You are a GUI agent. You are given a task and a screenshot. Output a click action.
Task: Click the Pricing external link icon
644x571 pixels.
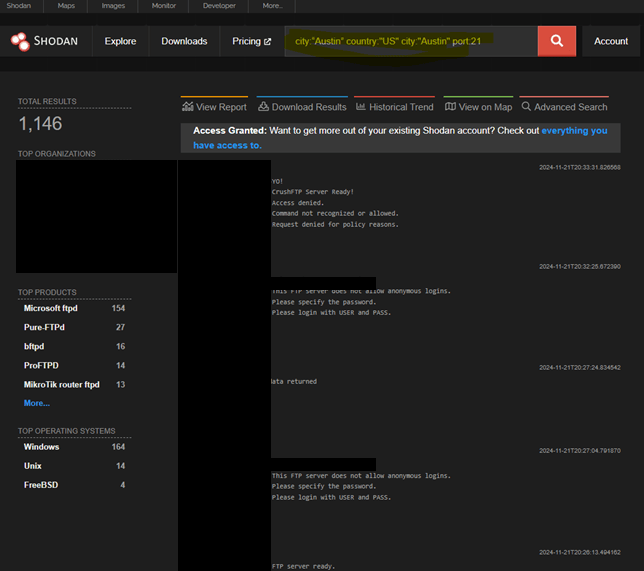pyautogui.click(x=267, y=41)
